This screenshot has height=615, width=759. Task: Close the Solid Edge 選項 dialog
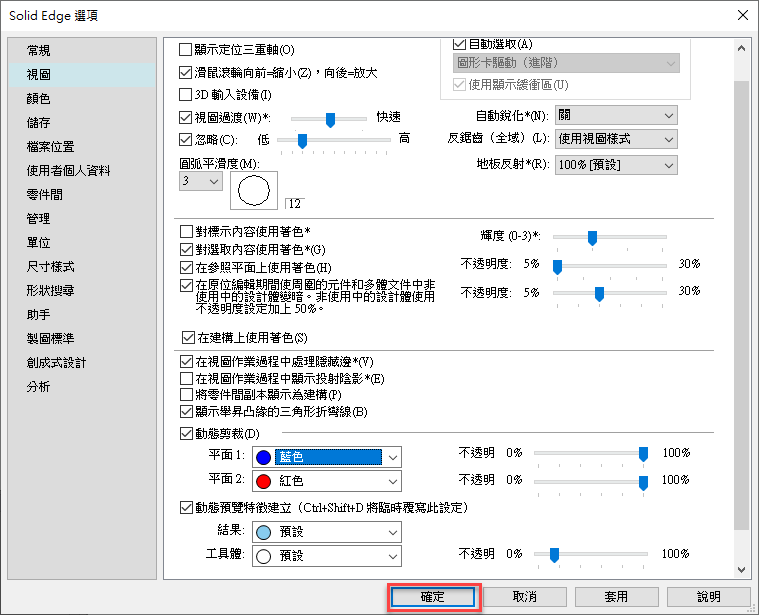[x=743, y=15]
